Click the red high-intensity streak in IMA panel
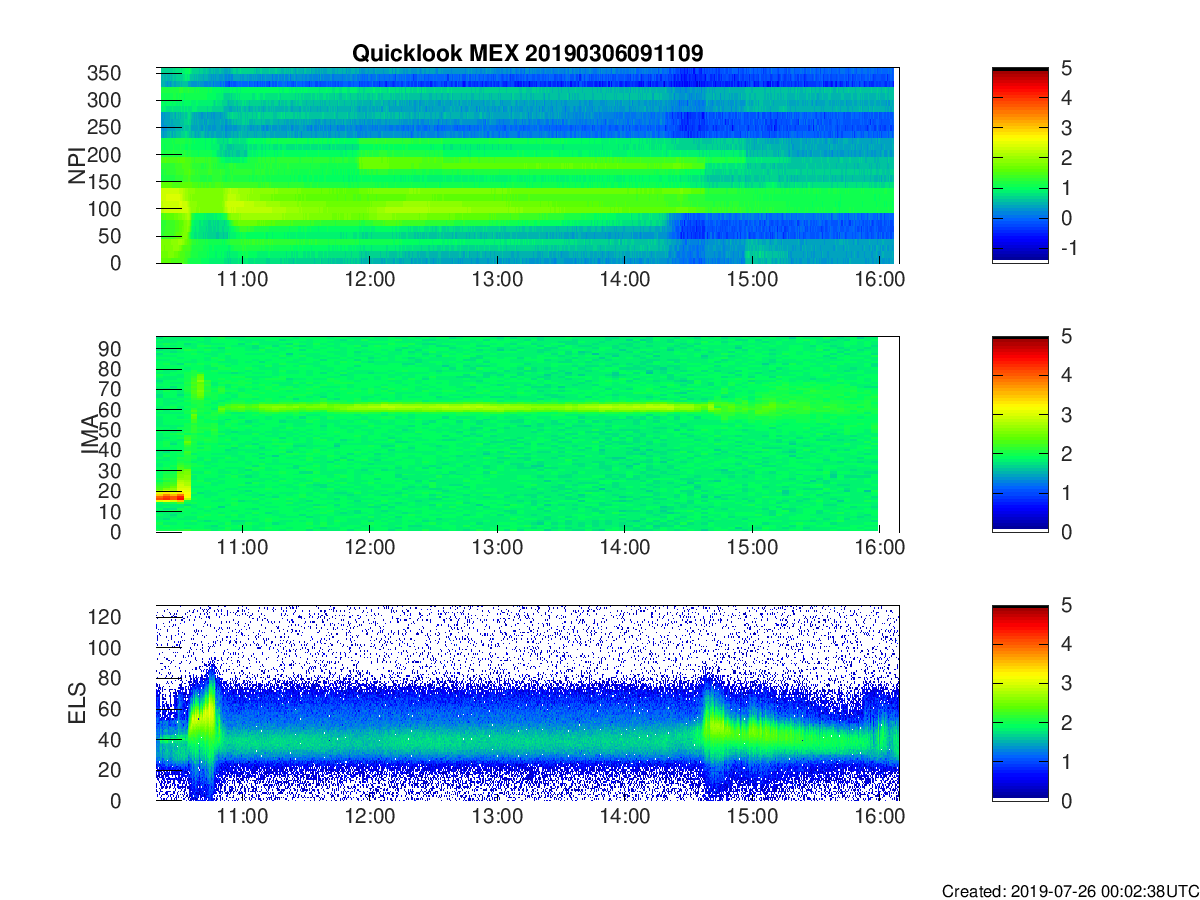The width and height of the screenshot is (1200, 900). (x=171, y=496)
